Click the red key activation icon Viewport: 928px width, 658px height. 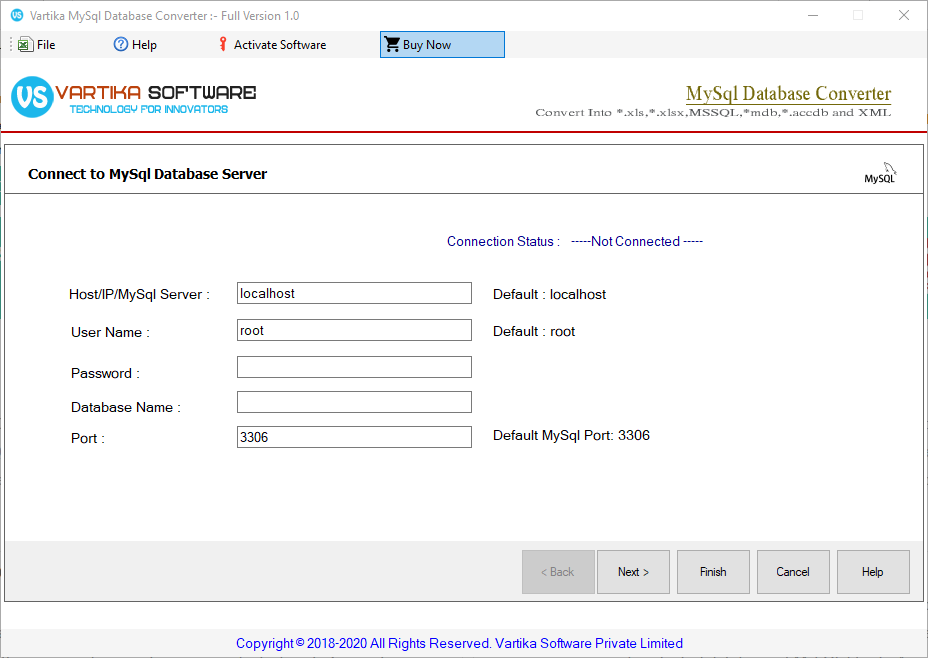click(223, 44)
